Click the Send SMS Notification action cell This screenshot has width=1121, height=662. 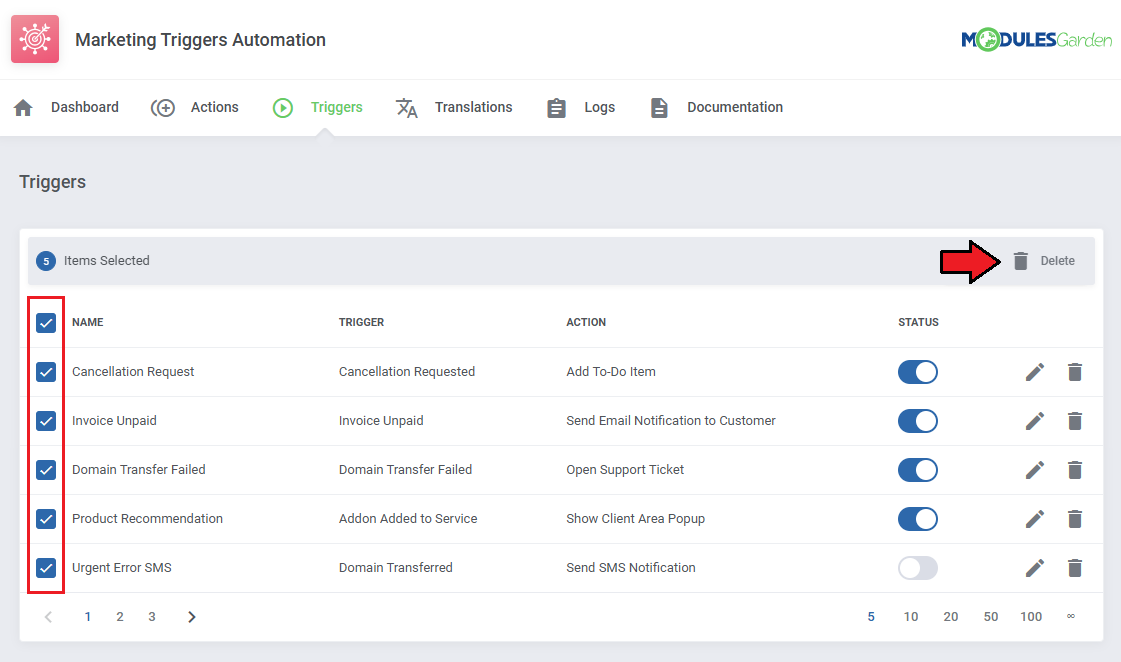click(631, 568)
